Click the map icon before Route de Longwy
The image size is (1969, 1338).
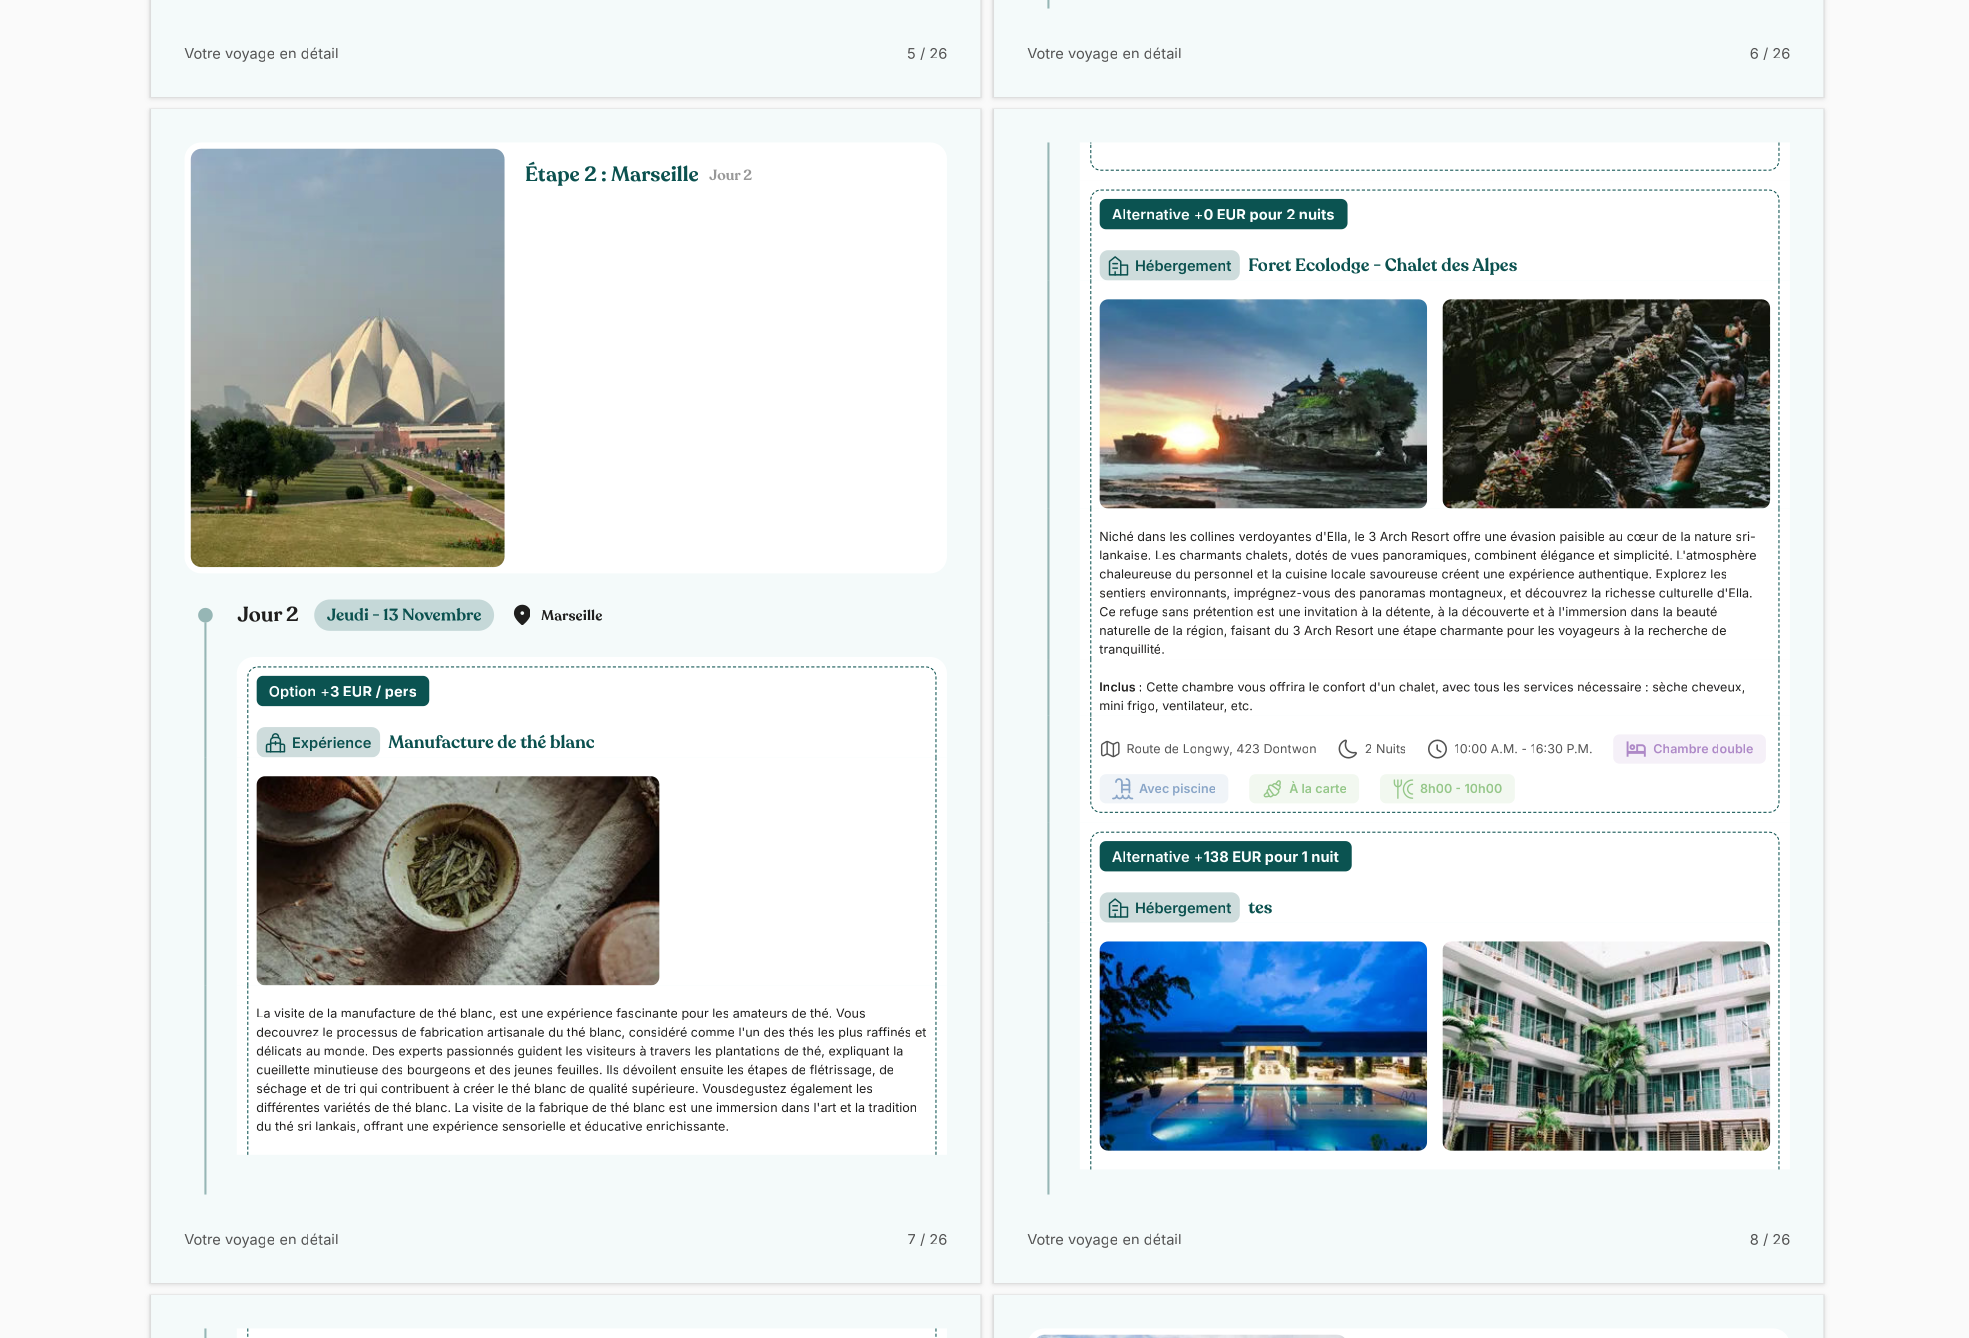(1110, 749)
